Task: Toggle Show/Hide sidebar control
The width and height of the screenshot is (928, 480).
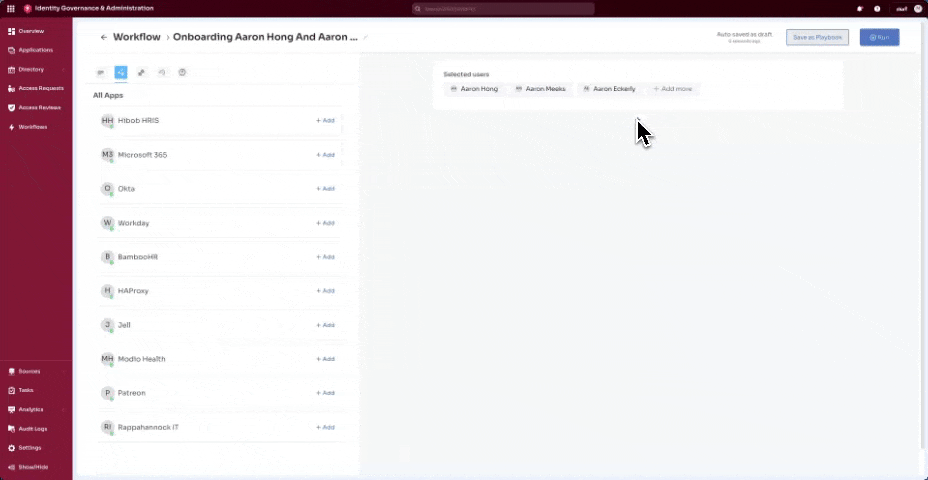Action: click(x=28, y=467)
